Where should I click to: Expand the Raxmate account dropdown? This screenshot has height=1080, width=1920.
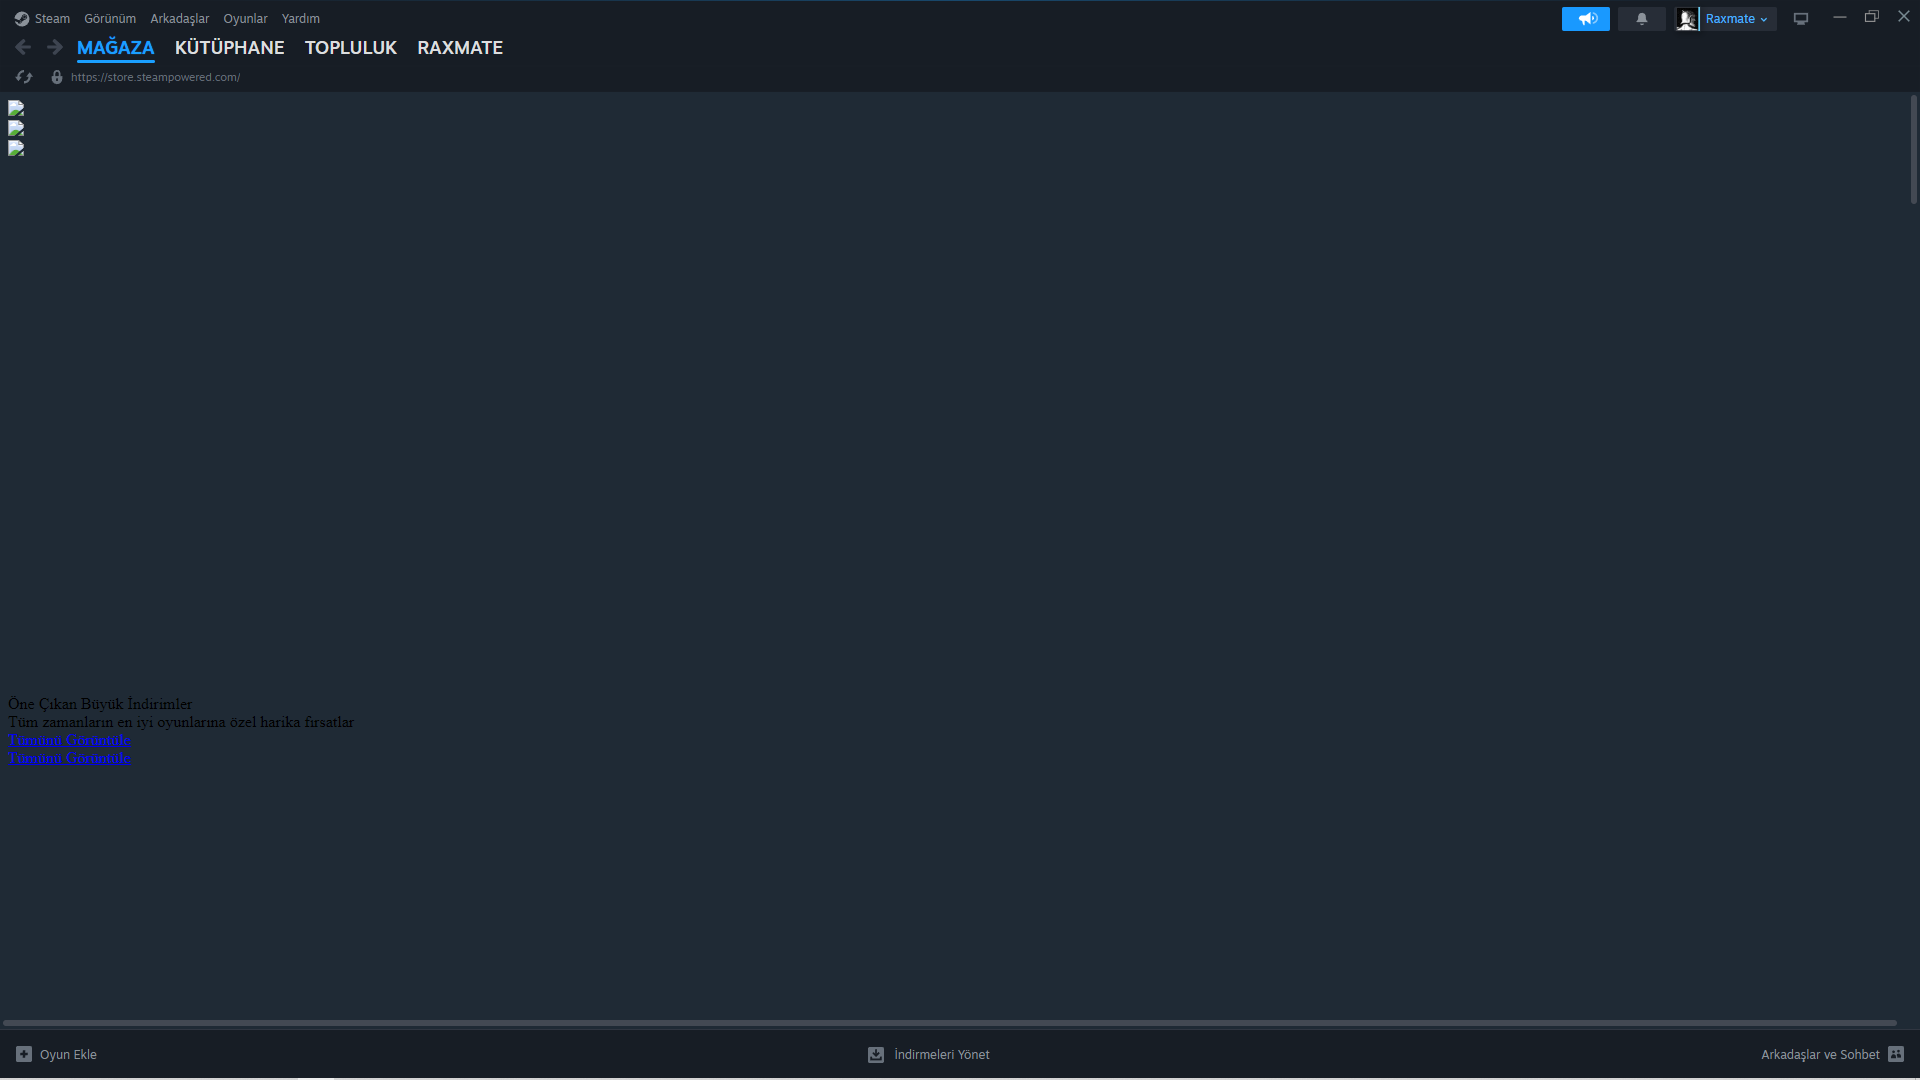(x=1737, y=19)
